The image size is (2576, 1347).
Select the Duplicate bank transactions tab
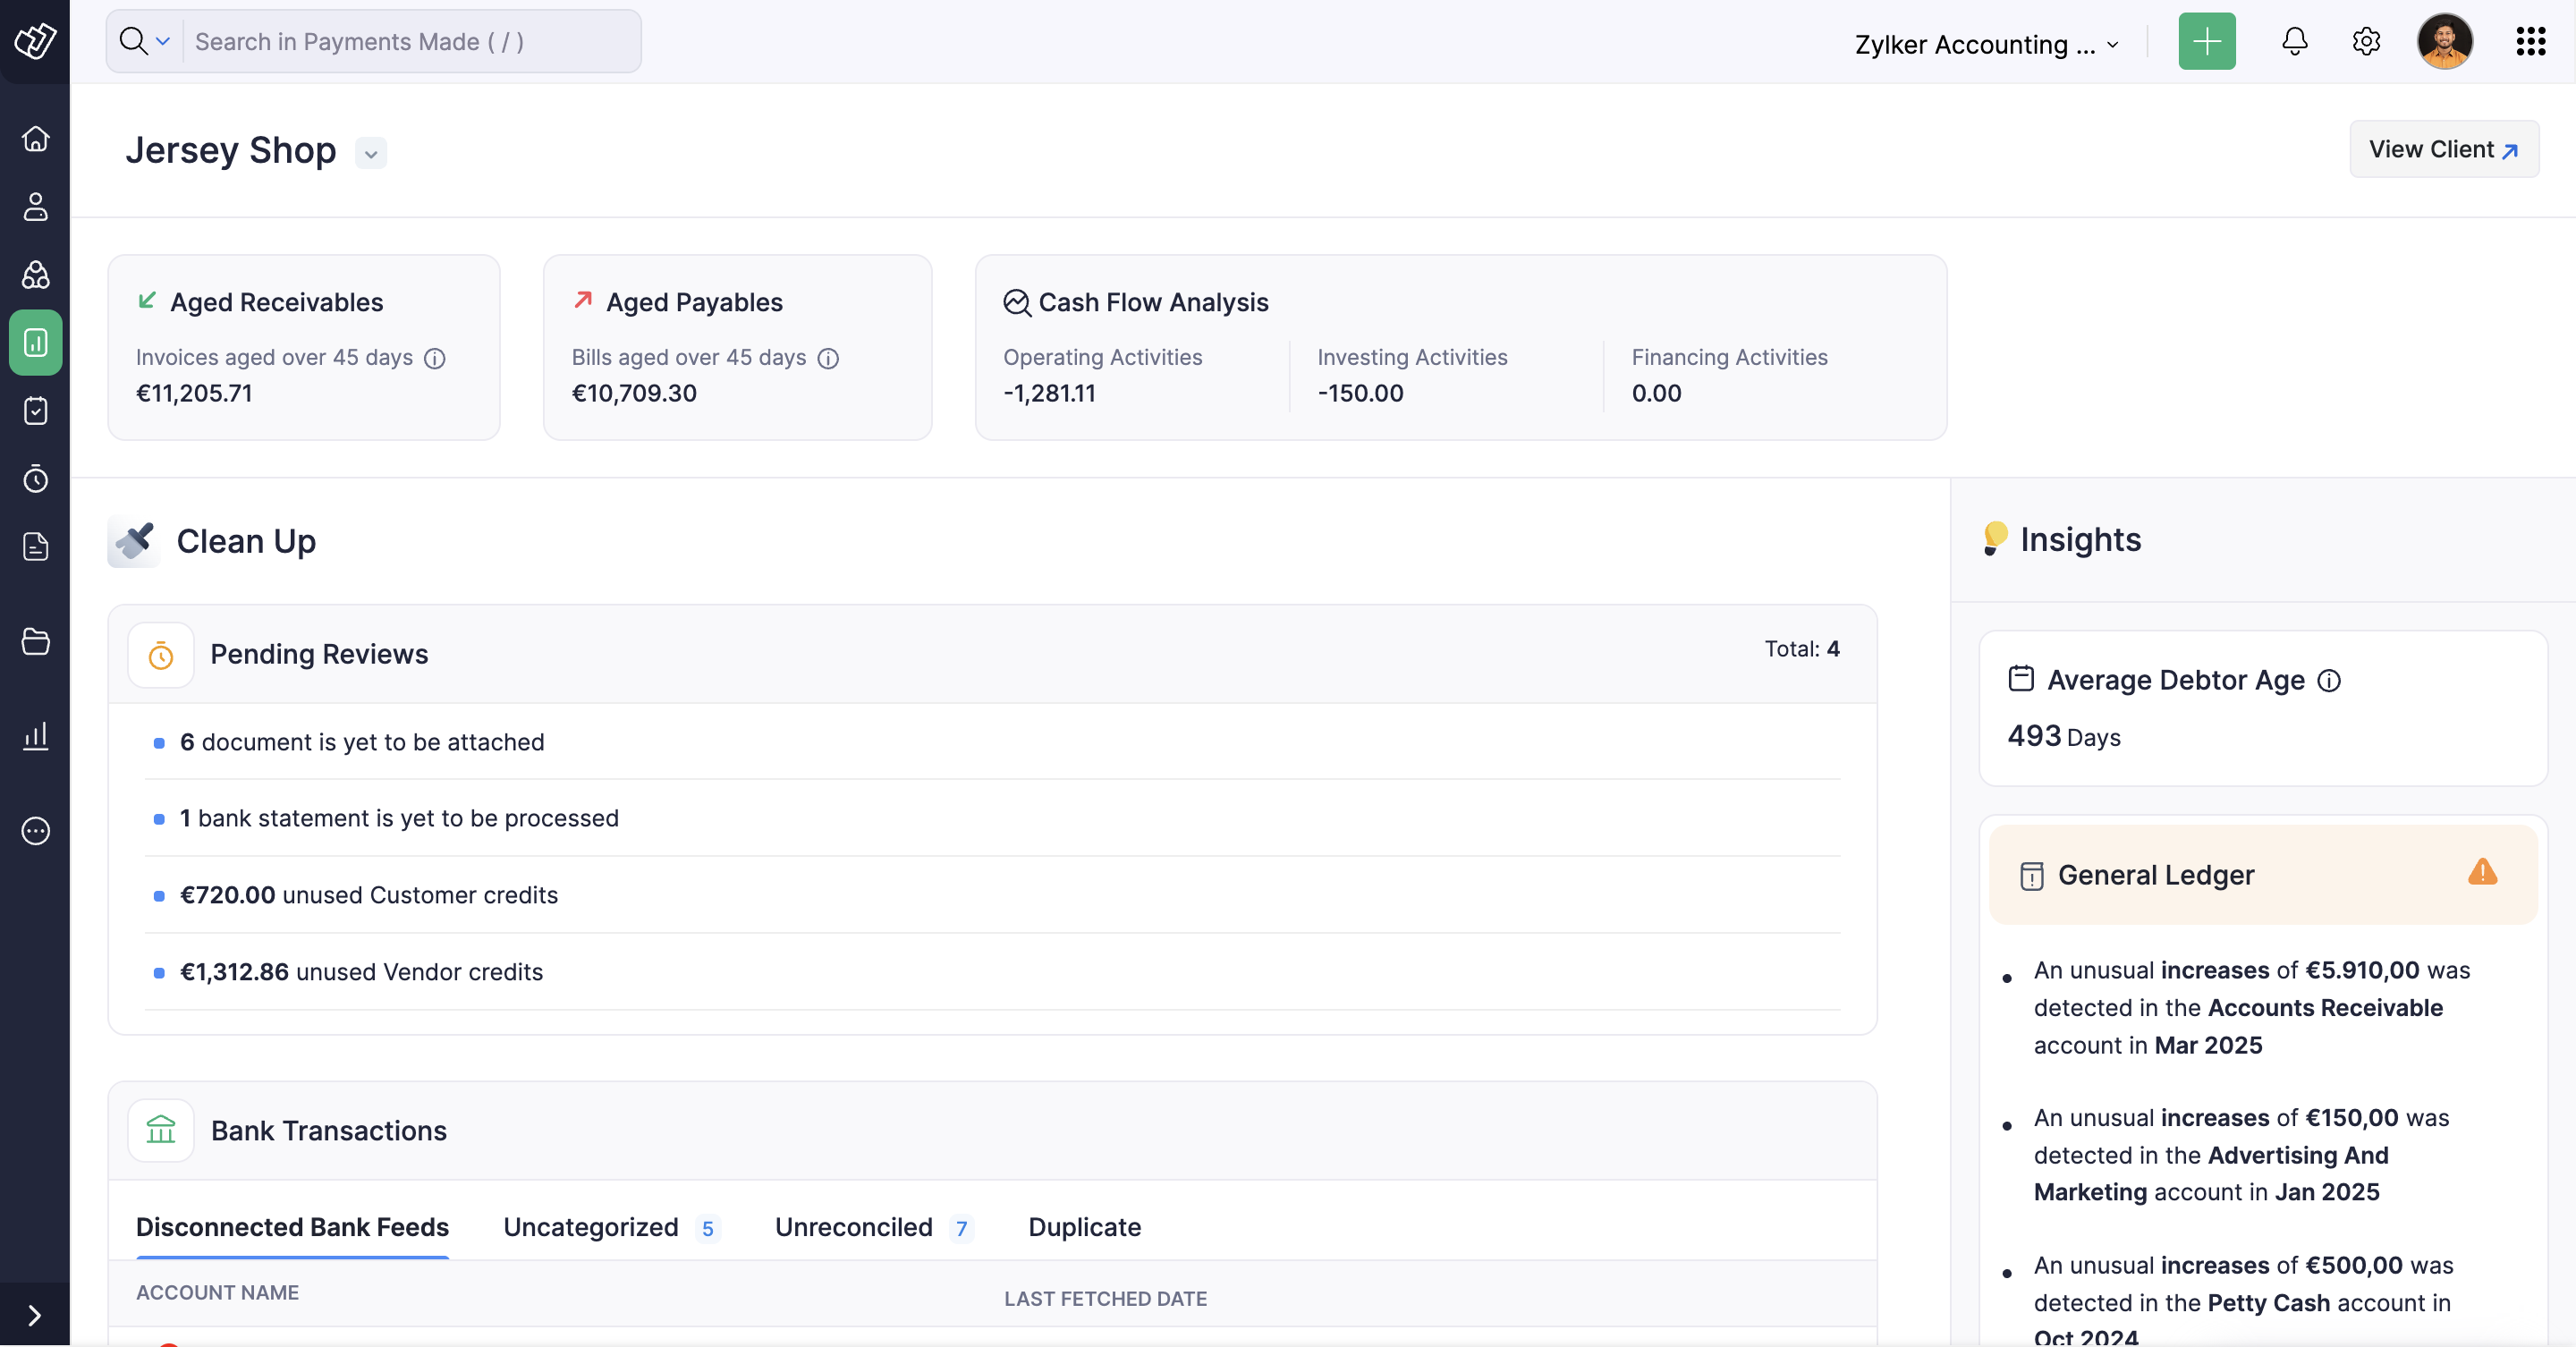[x=1084, y=1227]
